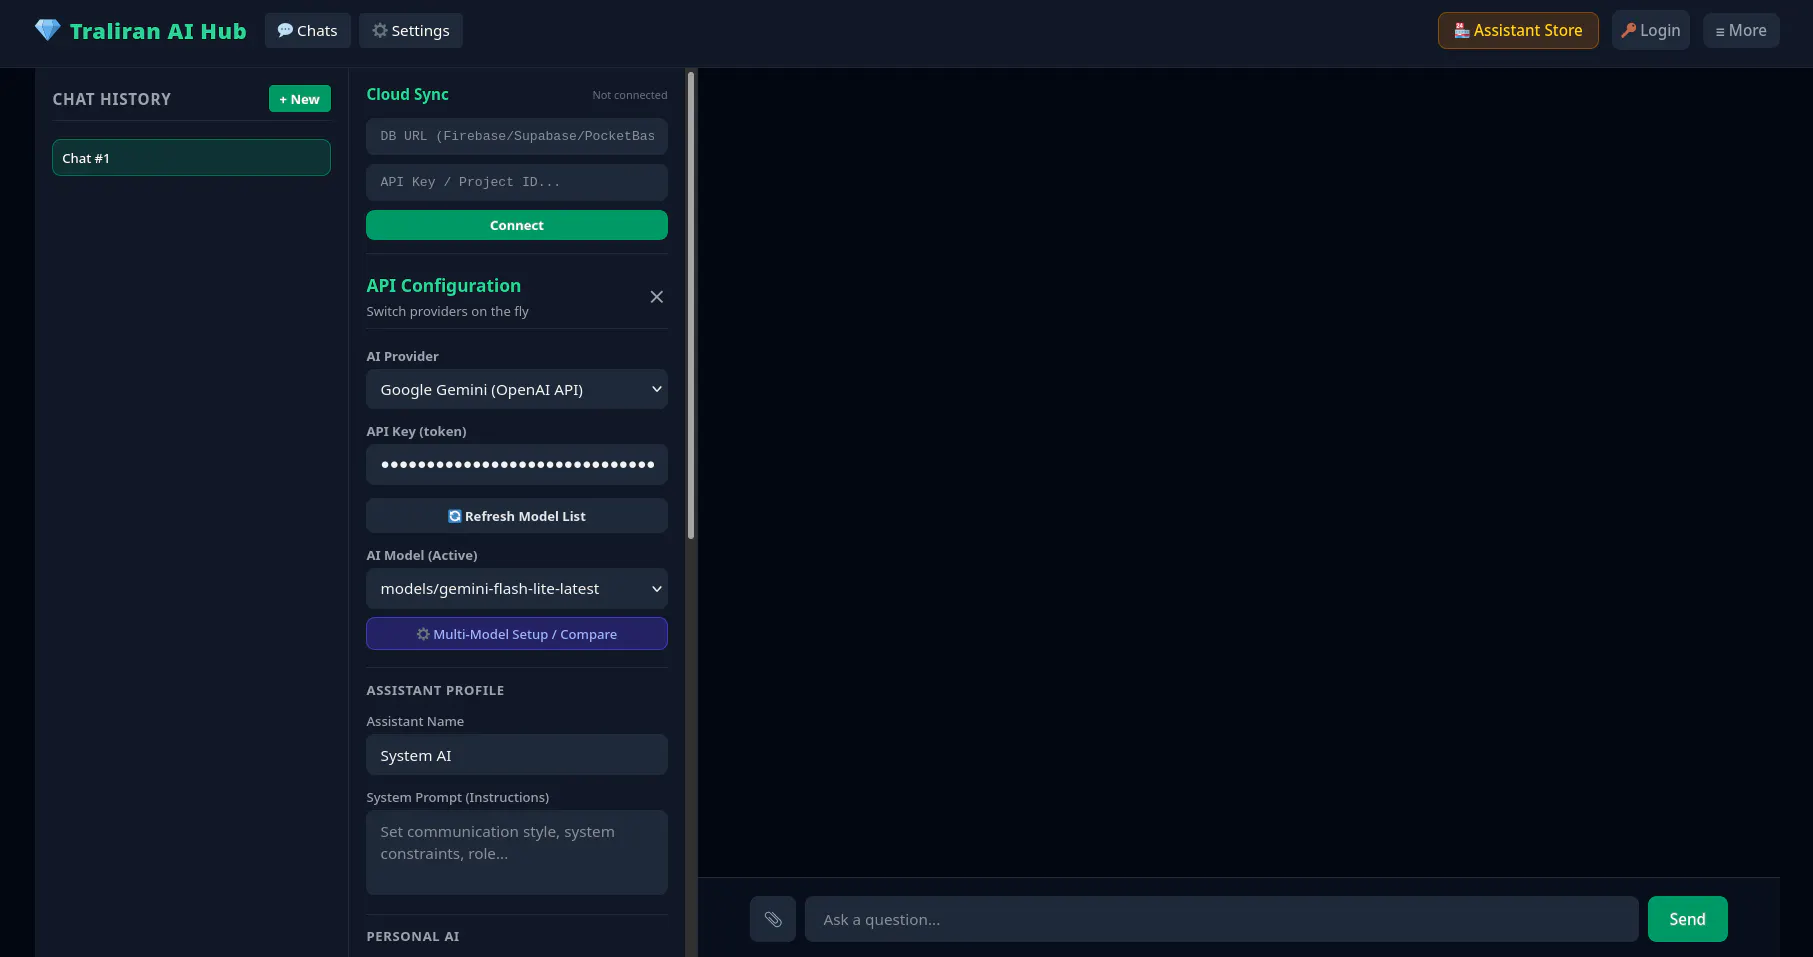The height and width of the screenshot is (957, 1813).
Task: Click the Cloud Sync heading
Action: pyautogui.click(x=408, y=94)
